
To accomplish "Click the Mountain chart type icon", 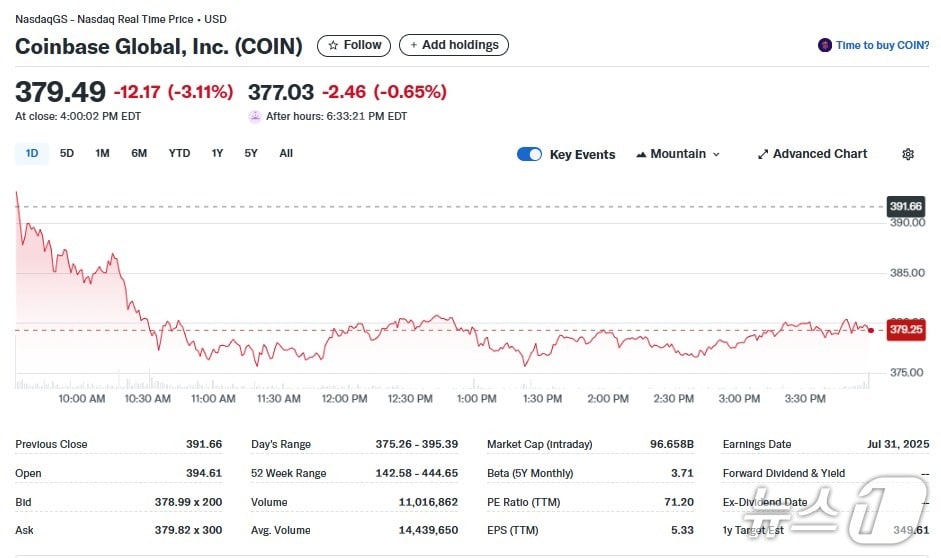I will [x=641, y=154].
